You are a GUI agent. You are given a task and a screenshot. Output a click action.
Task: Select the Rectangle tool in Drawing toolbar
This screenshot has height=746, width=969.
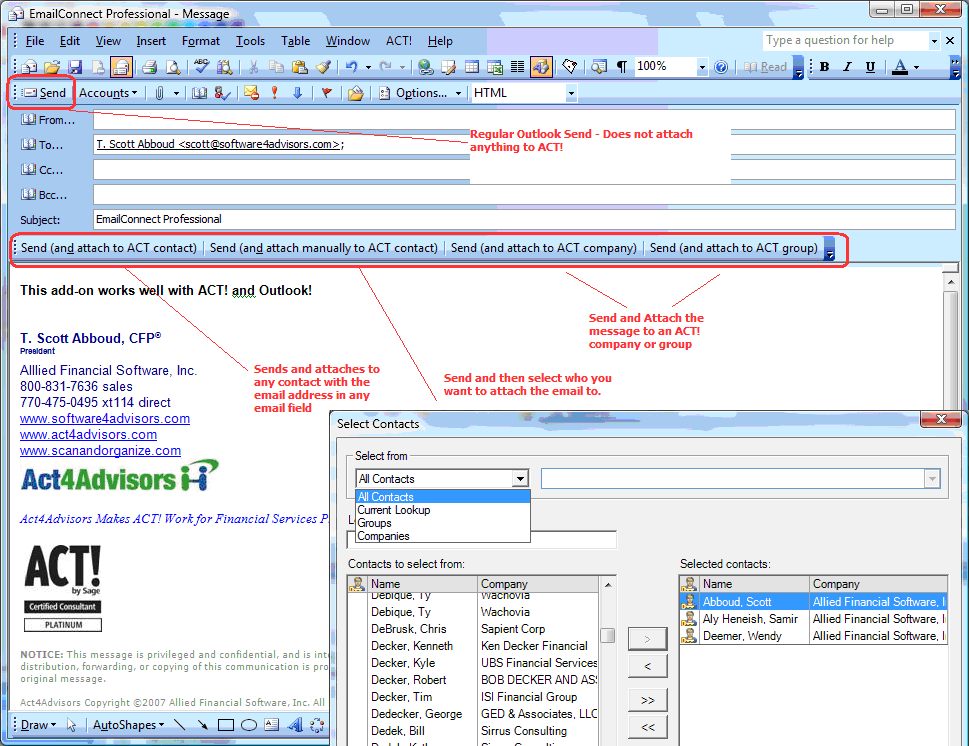226,725
